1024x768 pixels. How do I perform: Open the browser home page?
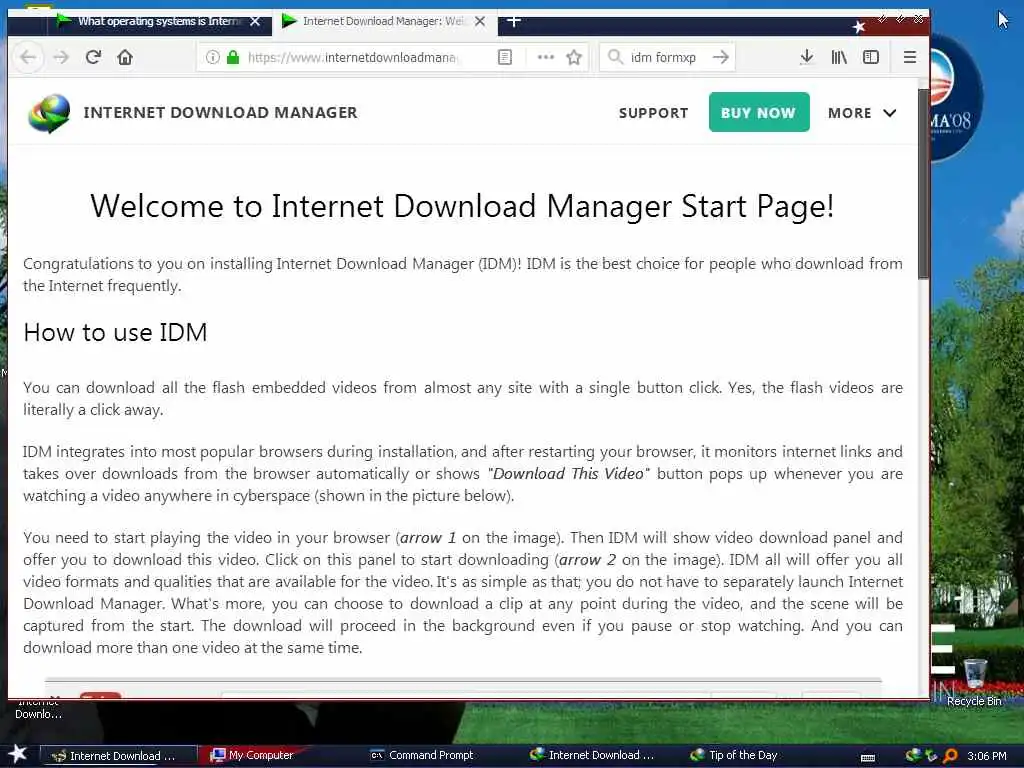(125, 57)
